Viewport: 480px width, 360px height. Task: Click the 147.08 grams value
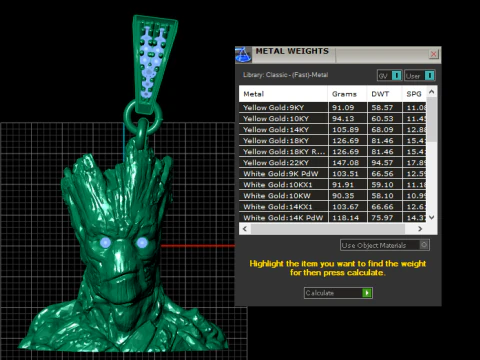tap(345, 163)
